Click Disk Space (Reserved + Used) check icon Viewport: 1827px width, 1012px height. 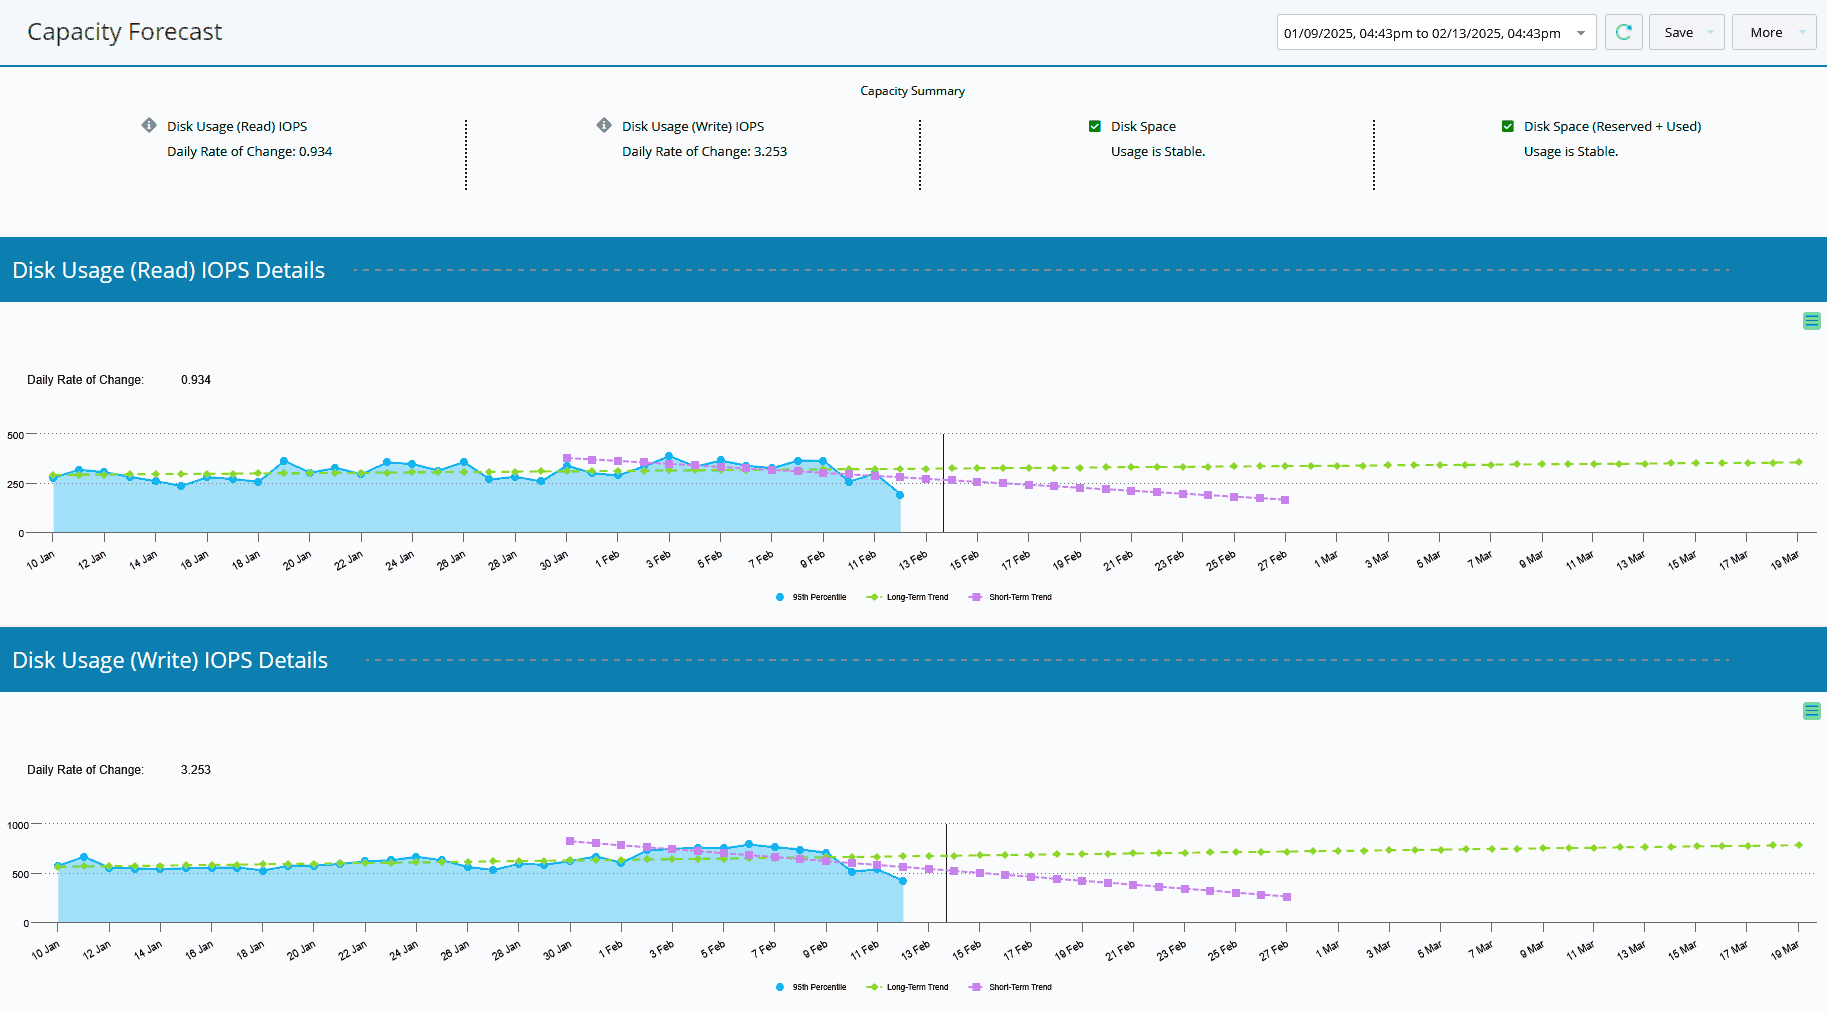pos(1508,126)
